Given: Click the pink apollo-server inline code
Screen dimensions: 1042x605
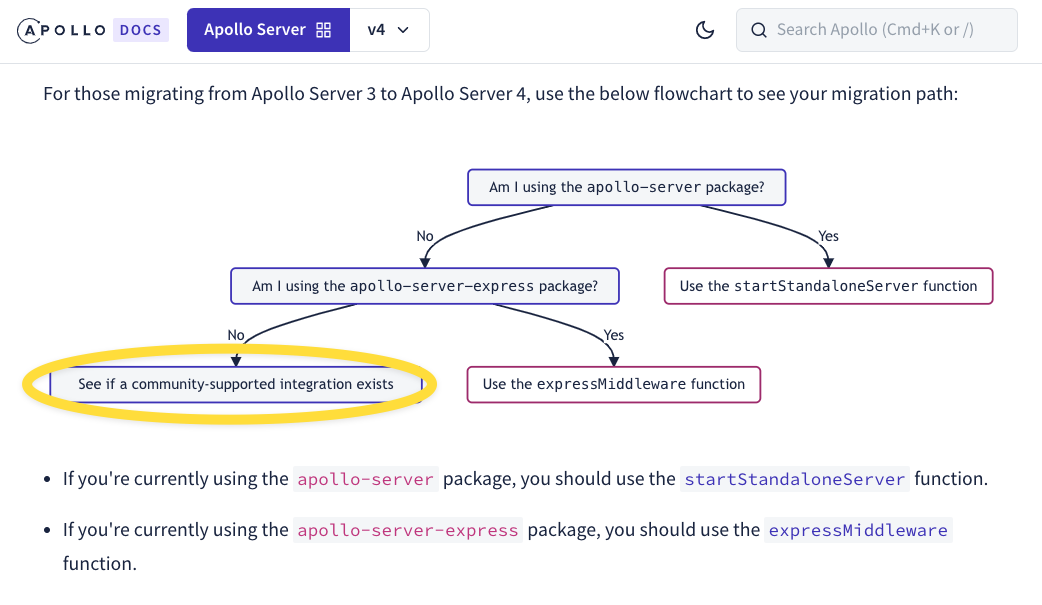Looking at the screenshot, I should tap(365, 479).
